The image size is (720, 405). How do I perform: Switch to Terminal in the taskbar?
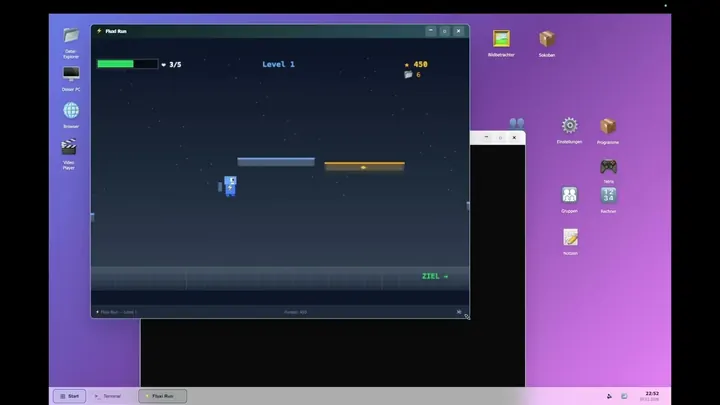(x=107, y=396)
